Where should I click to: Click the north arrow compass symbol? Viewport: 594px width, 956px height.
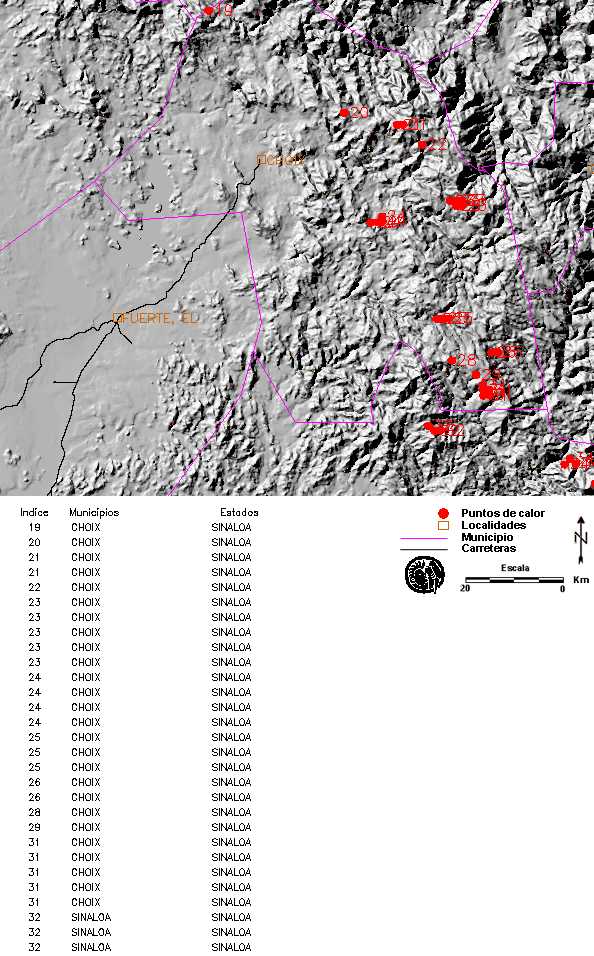click(x=581, y=540)
